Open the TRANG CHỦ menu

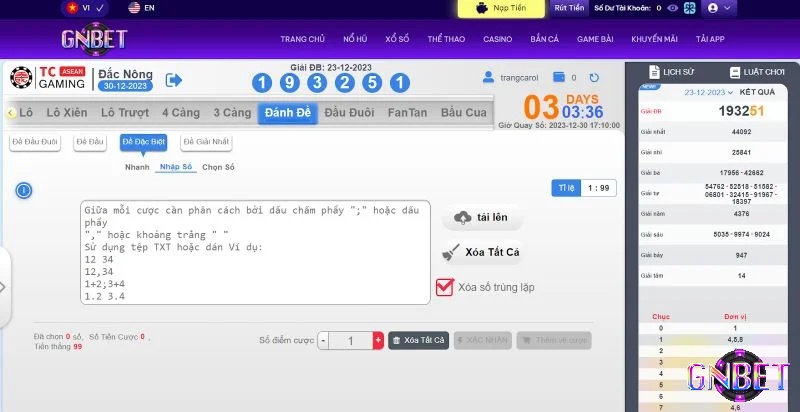point(303,39)
